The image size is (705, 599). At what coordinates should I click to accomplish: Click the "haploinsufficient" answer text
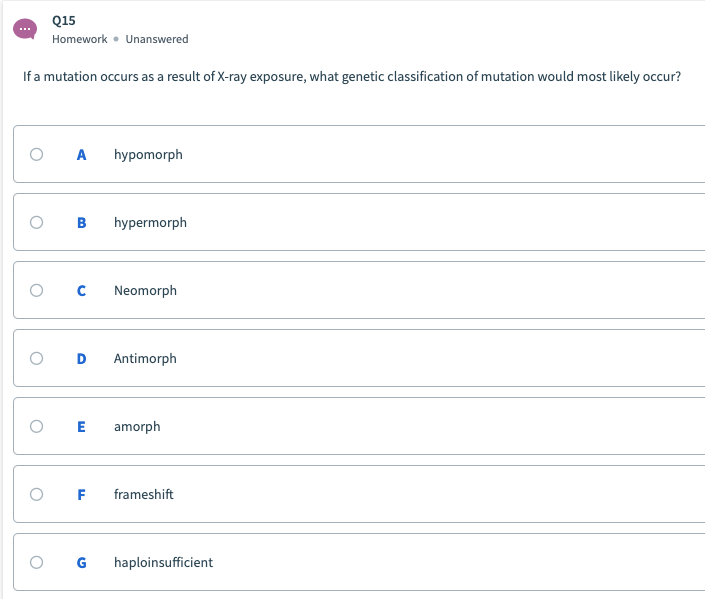(x=163, y=563)
